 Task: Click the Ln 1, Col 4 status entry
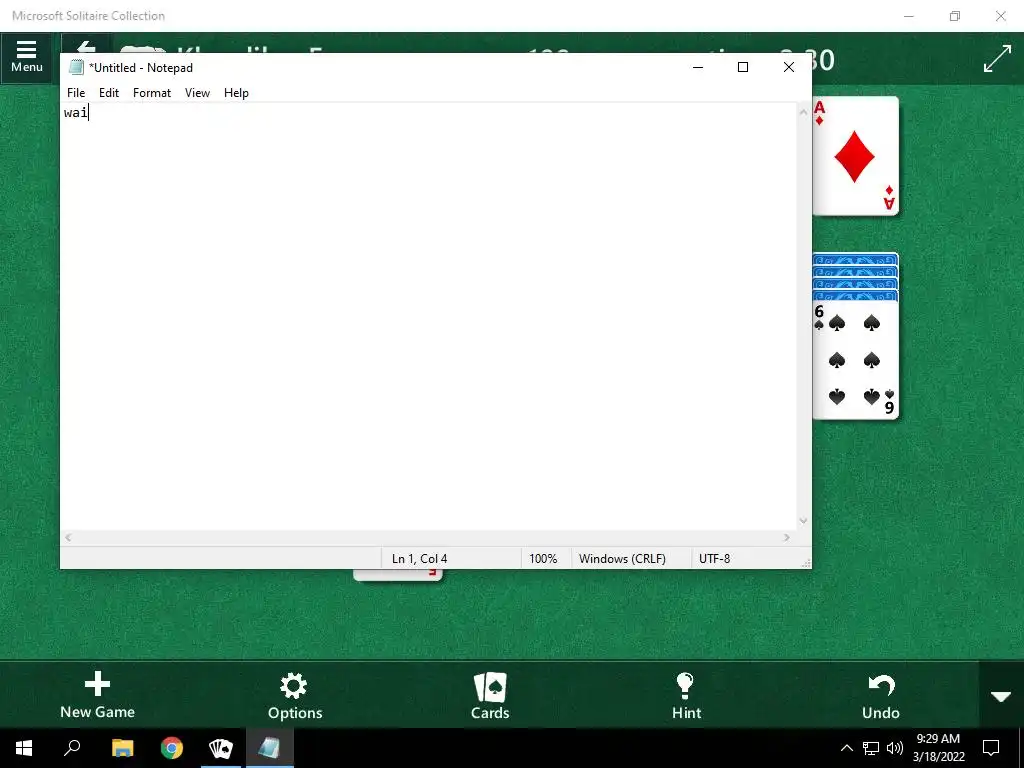click(419, 558)
